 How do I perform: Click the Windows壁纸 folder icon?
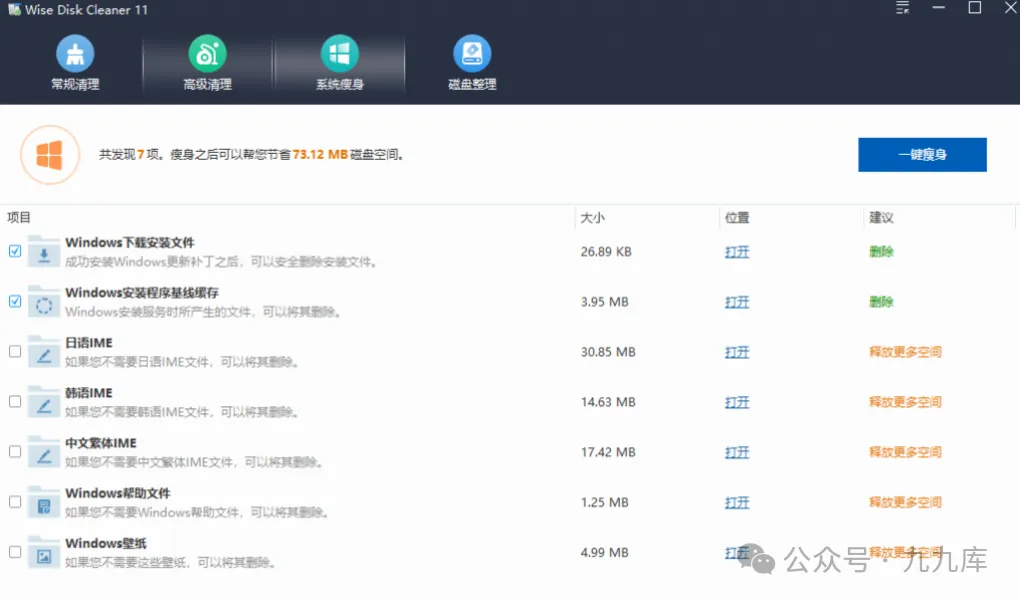(x=44, y=552)
